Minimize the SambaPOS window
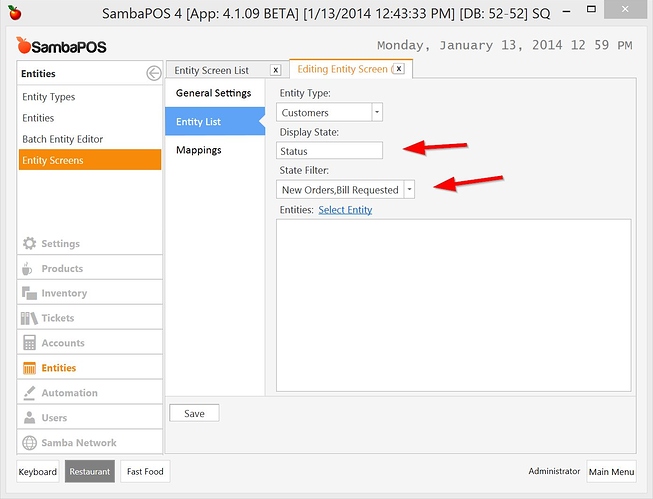 (566, 12)
